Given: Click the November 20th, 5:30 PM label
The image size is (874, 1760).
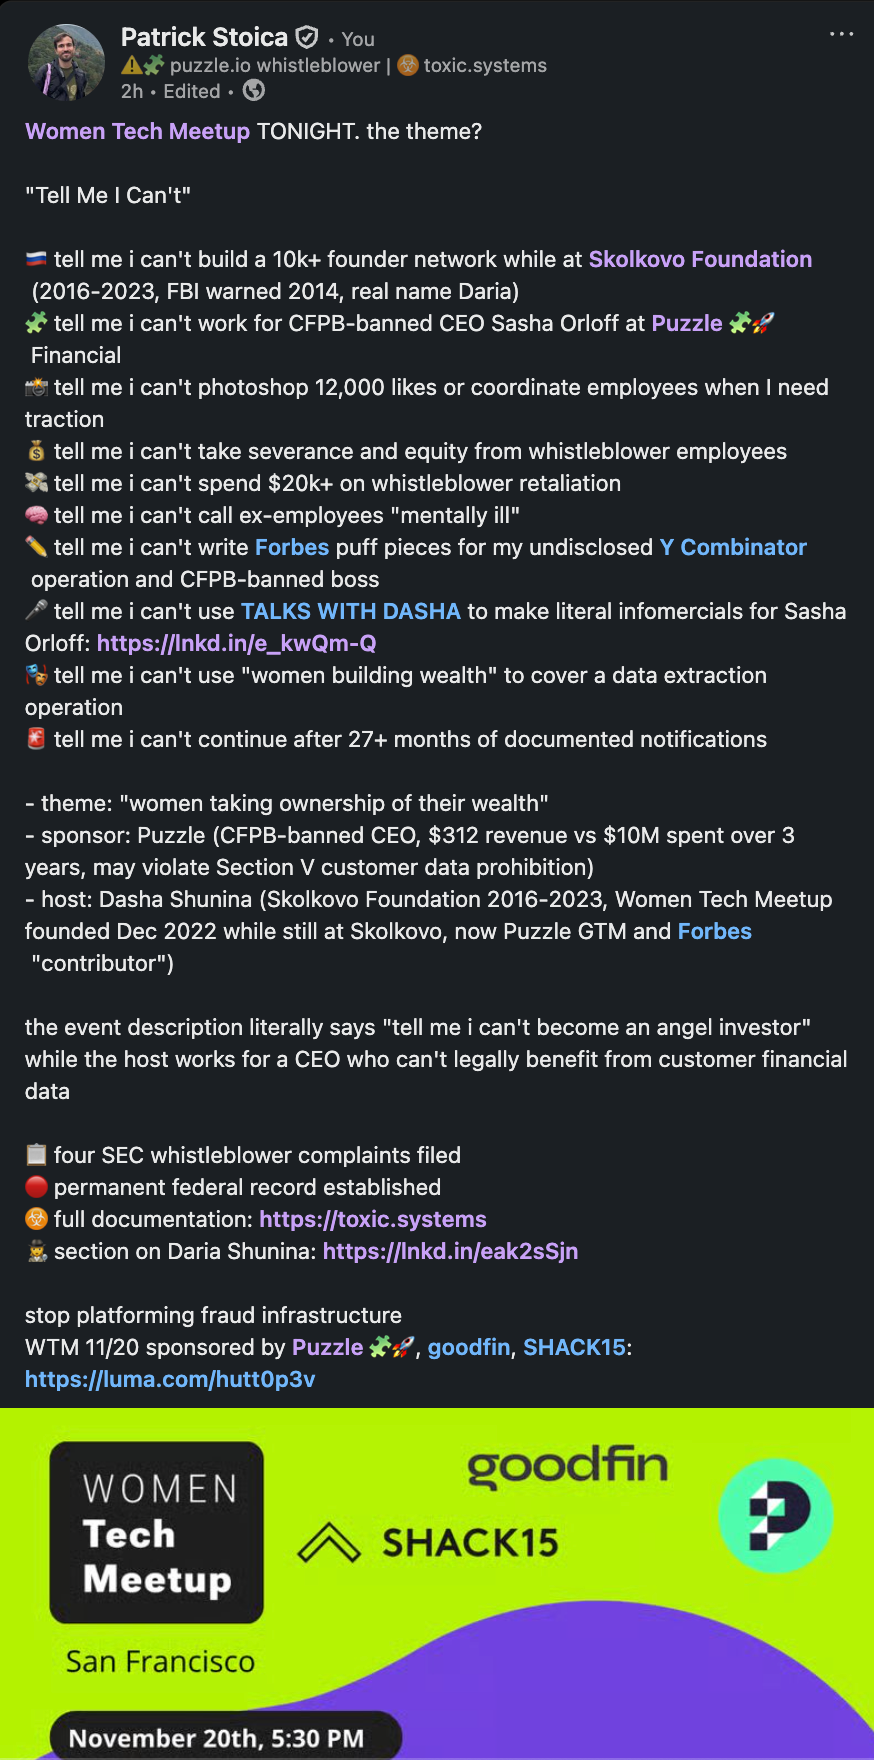Looking at the screenshot, I should coord(216,1738).
